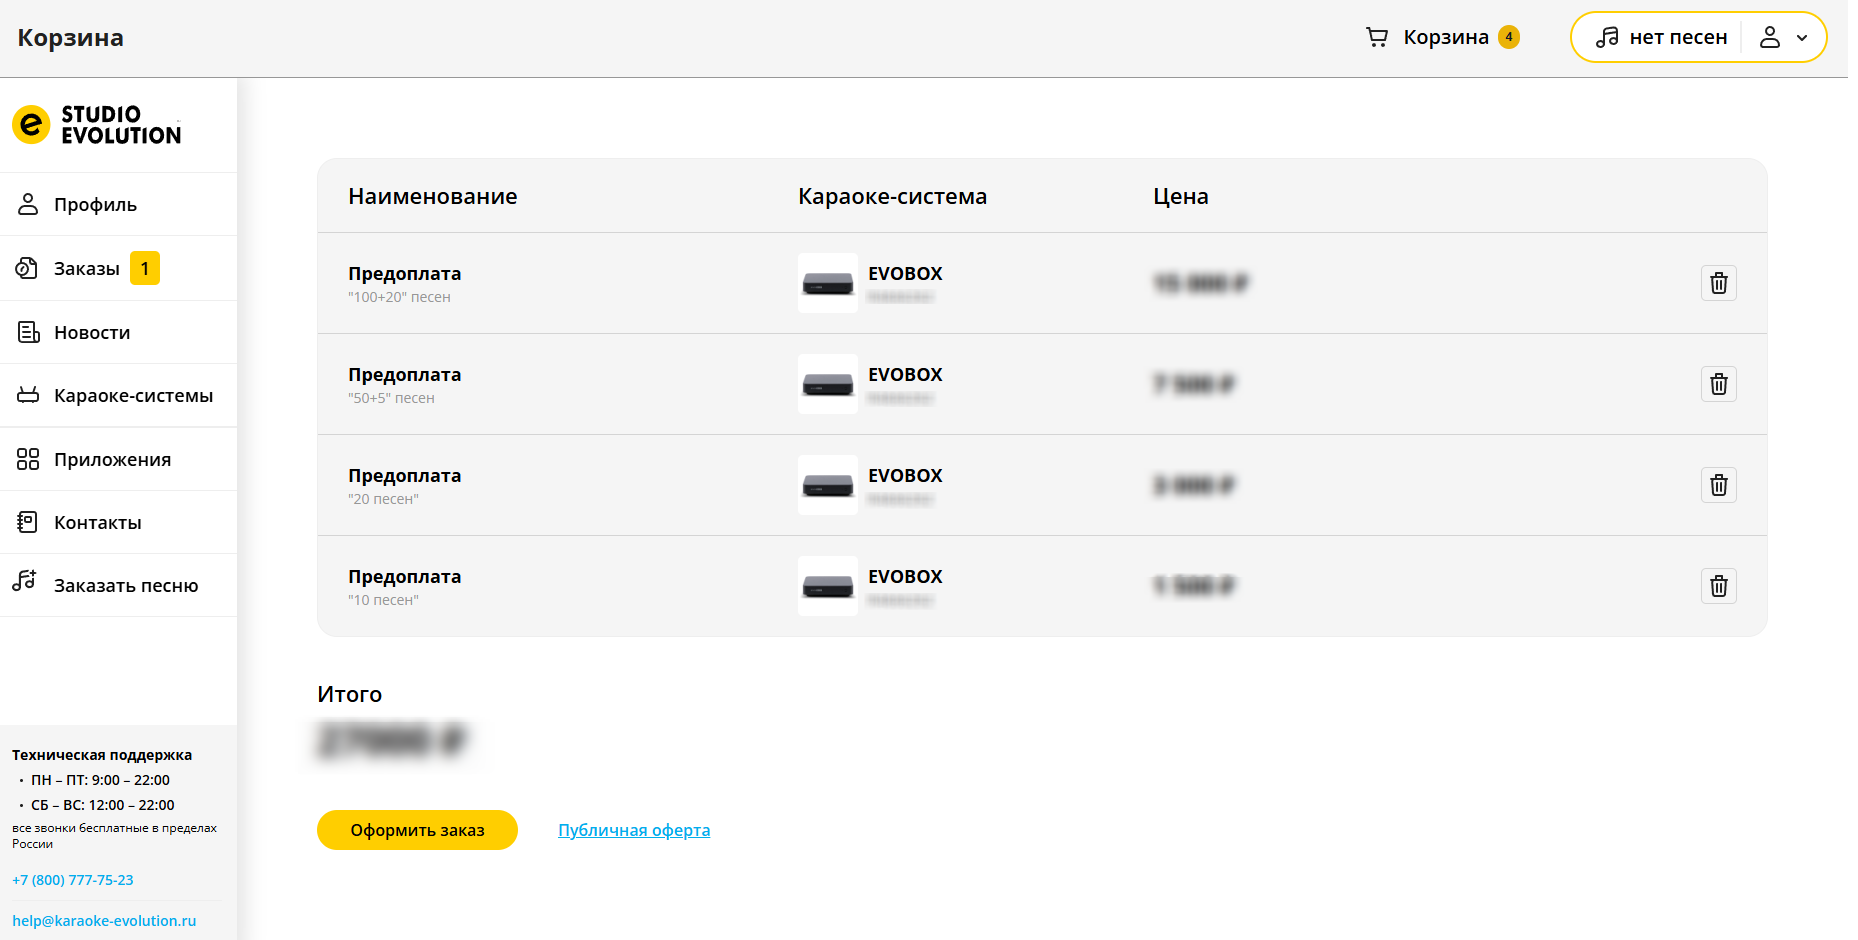
Task: Click the music note icon in header
Action: tap(1607, 37)
